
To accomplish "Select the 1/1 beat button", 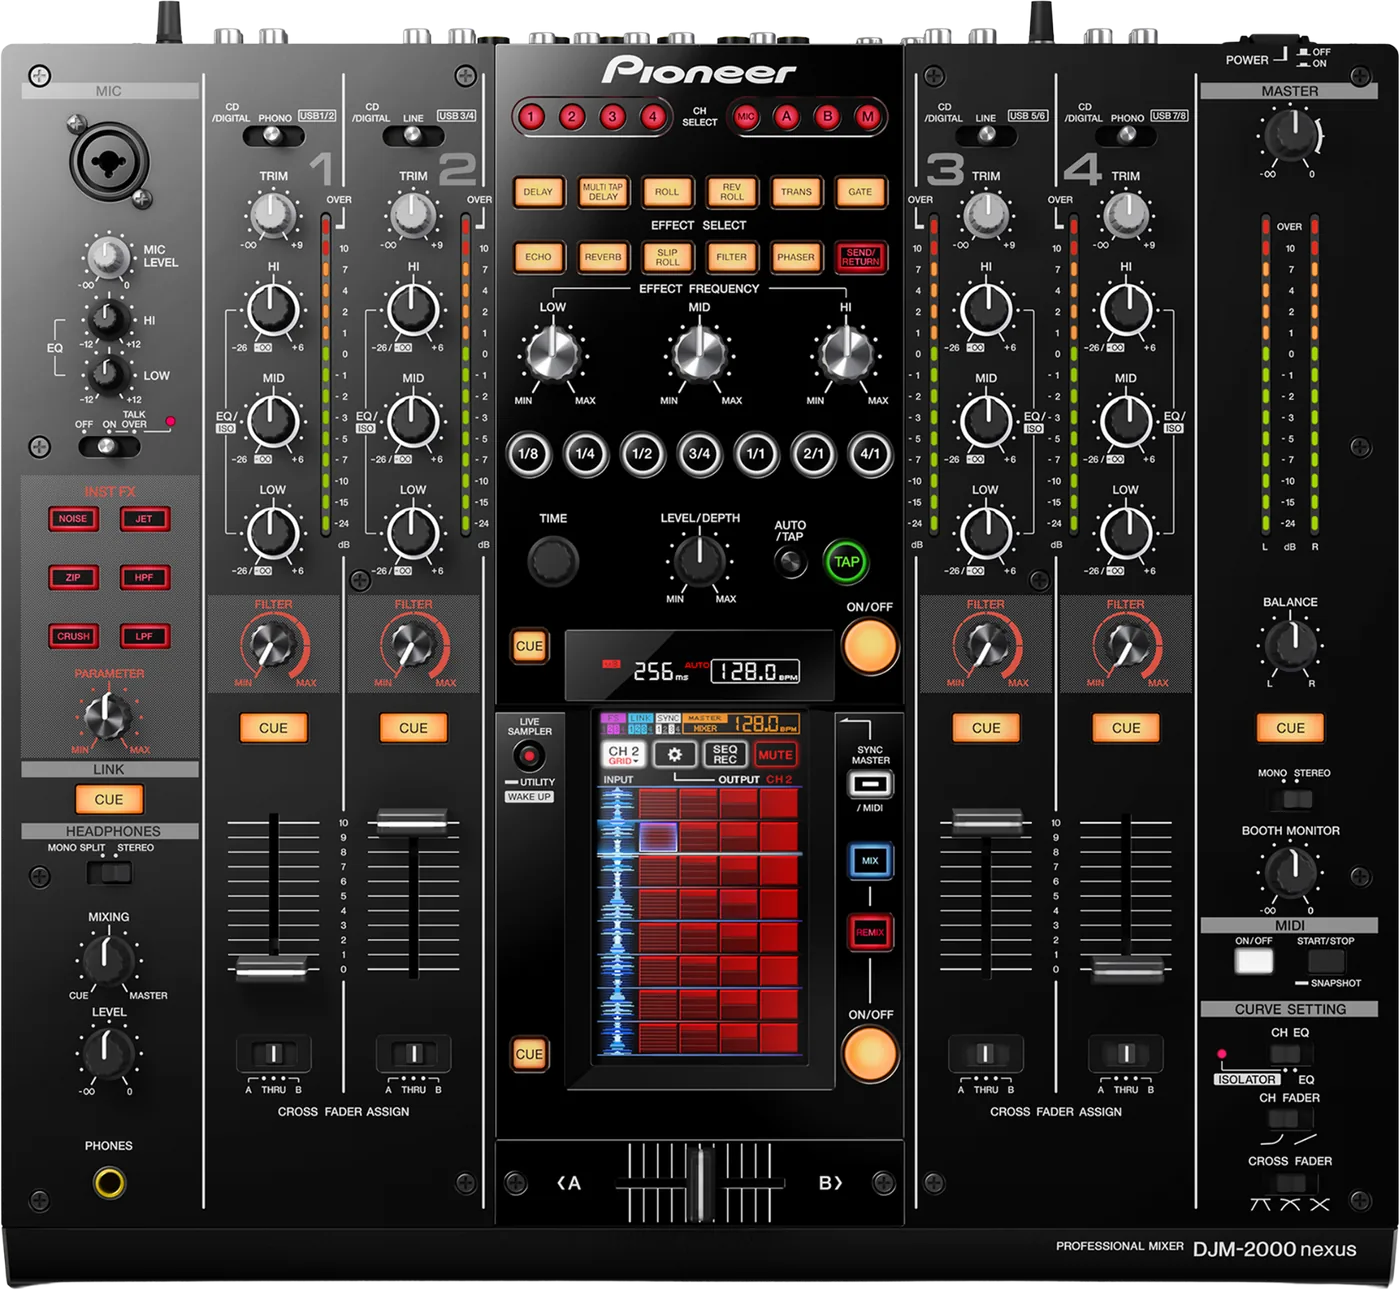I will [756, 454].
